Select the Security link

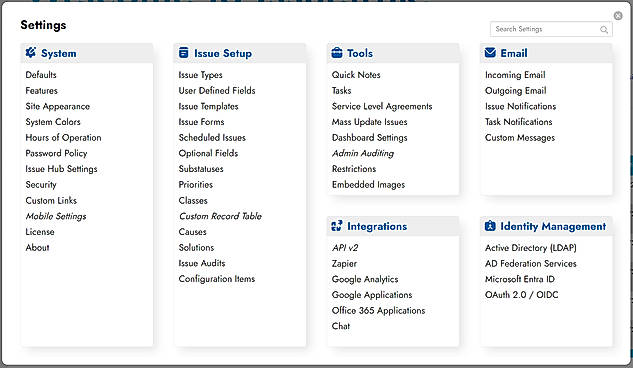[41, 185]
